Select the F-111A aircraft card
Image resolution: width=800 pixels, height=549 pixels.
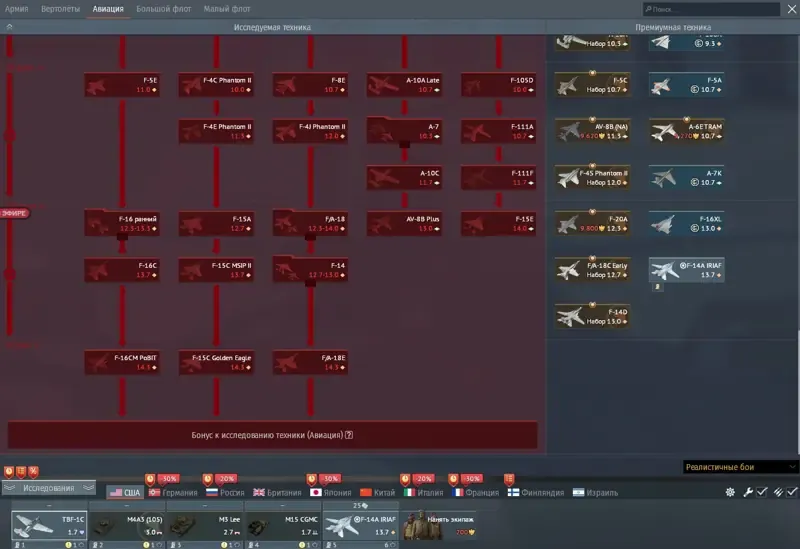(498, 131)
